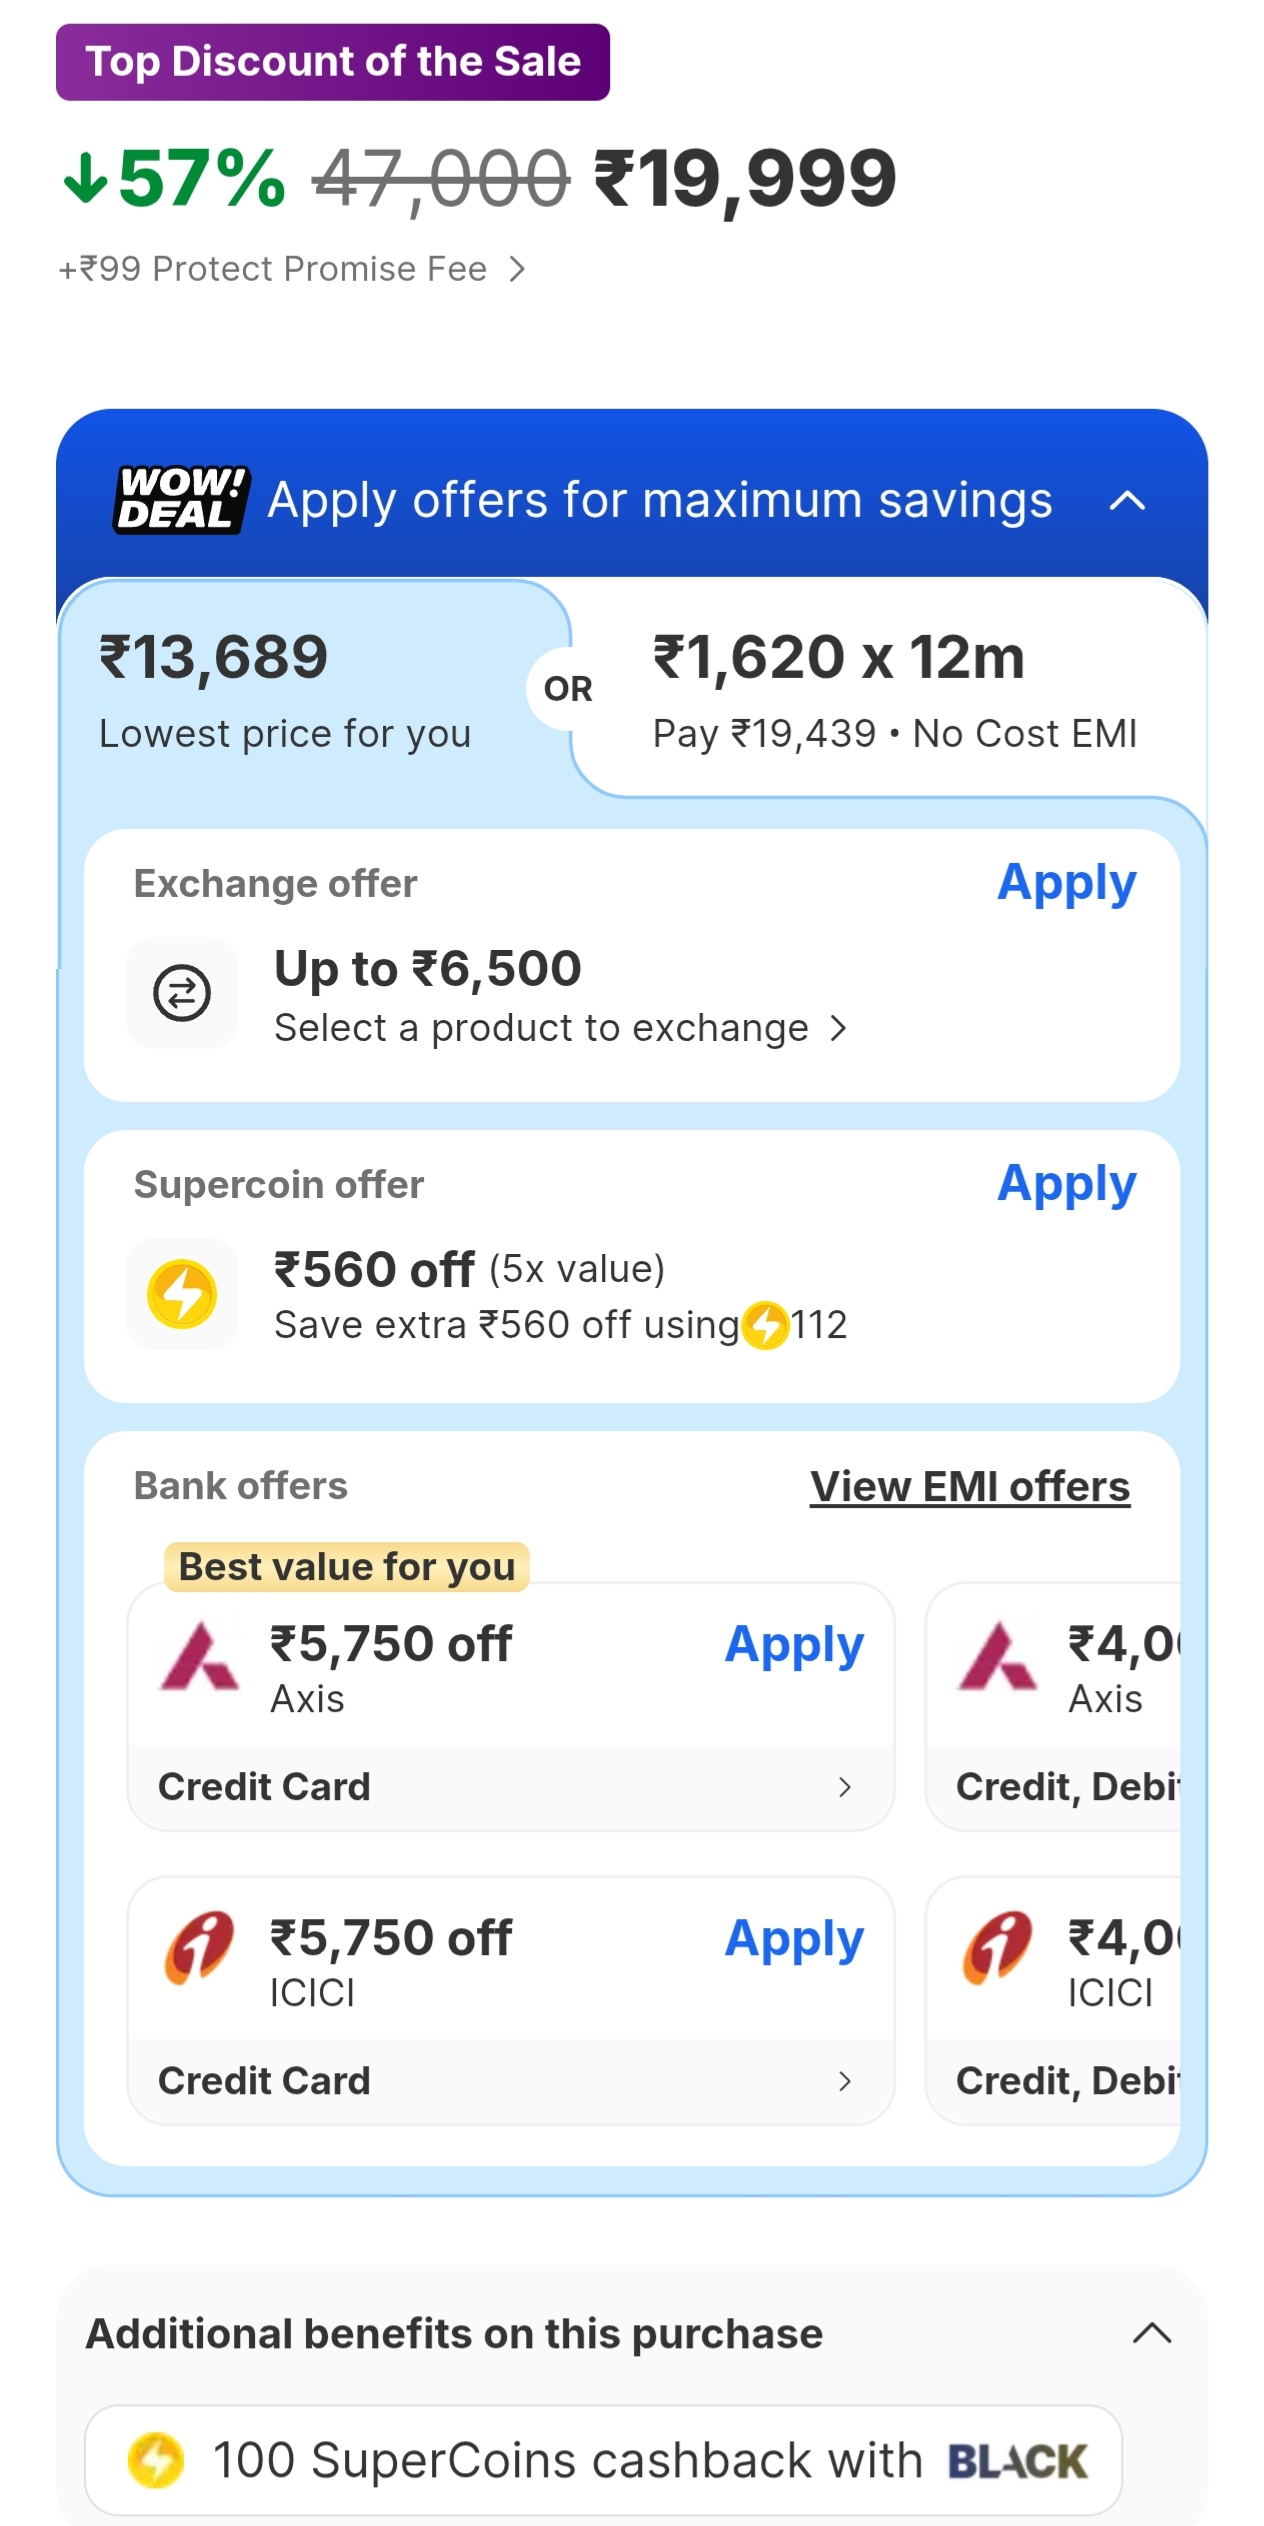The image size is (1264, 2526).
Task: Open the View EMI offers link
Action: click(969, 1487)
